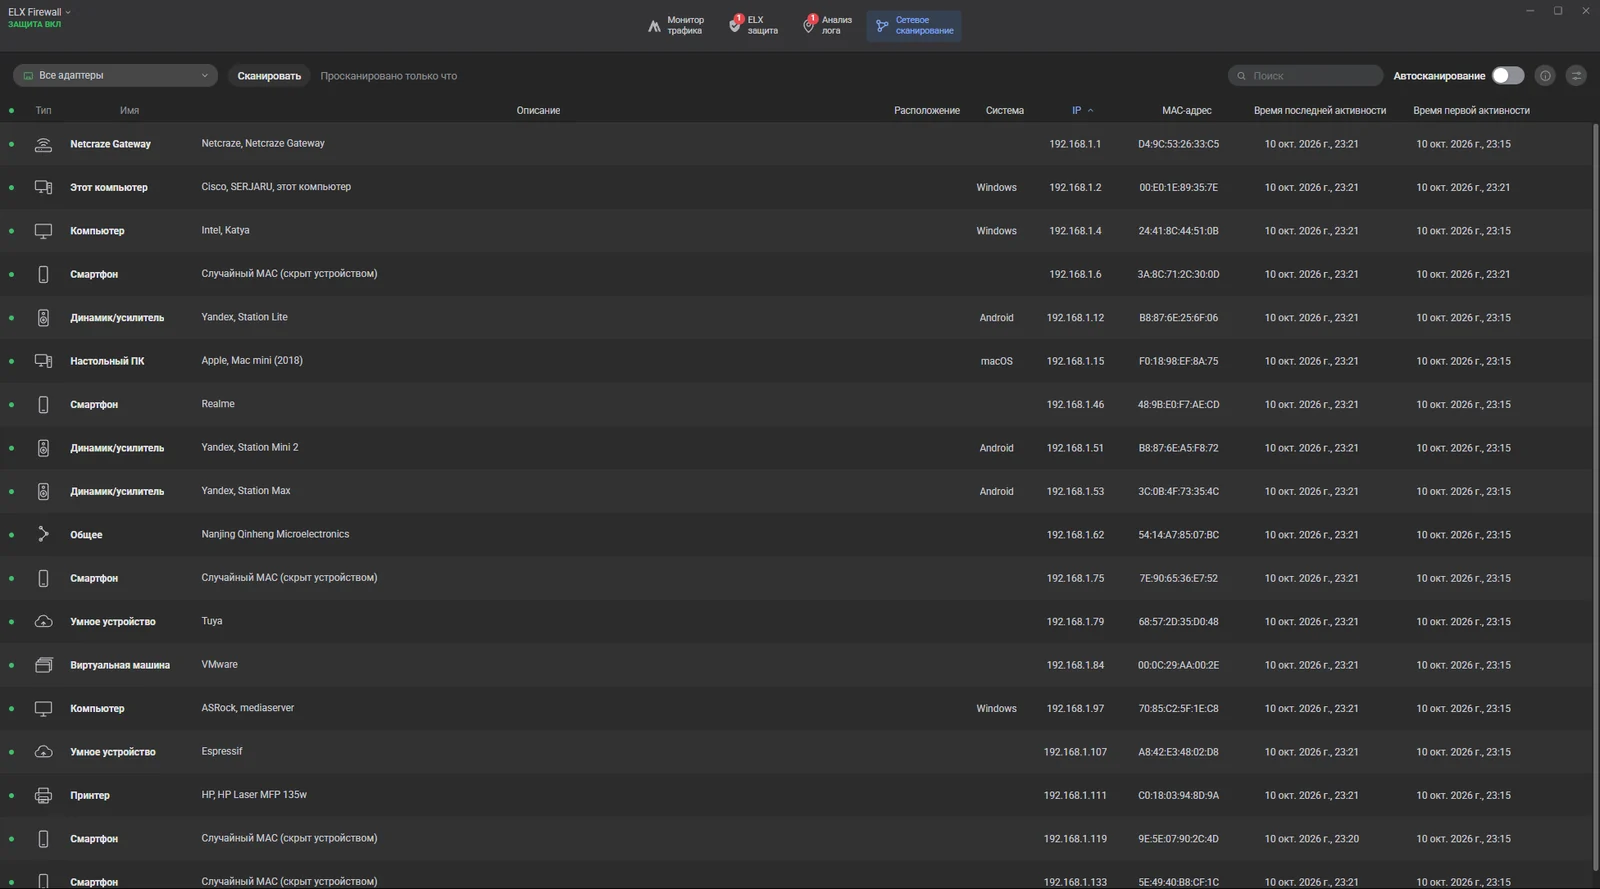Screen dimensions: 1600x889
Task: Click the 'Общее' device icon for Nanjing Qinheng
Action: 43,535
